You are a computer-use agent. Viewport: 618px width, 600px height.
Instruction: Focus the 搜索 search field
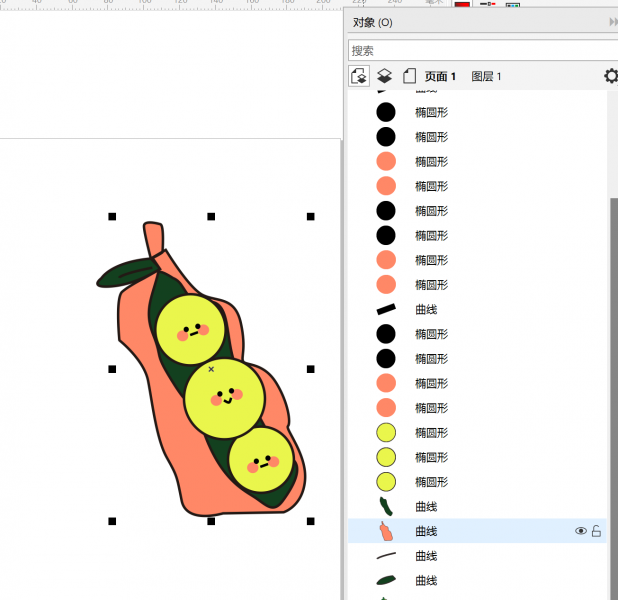(483, 50)
